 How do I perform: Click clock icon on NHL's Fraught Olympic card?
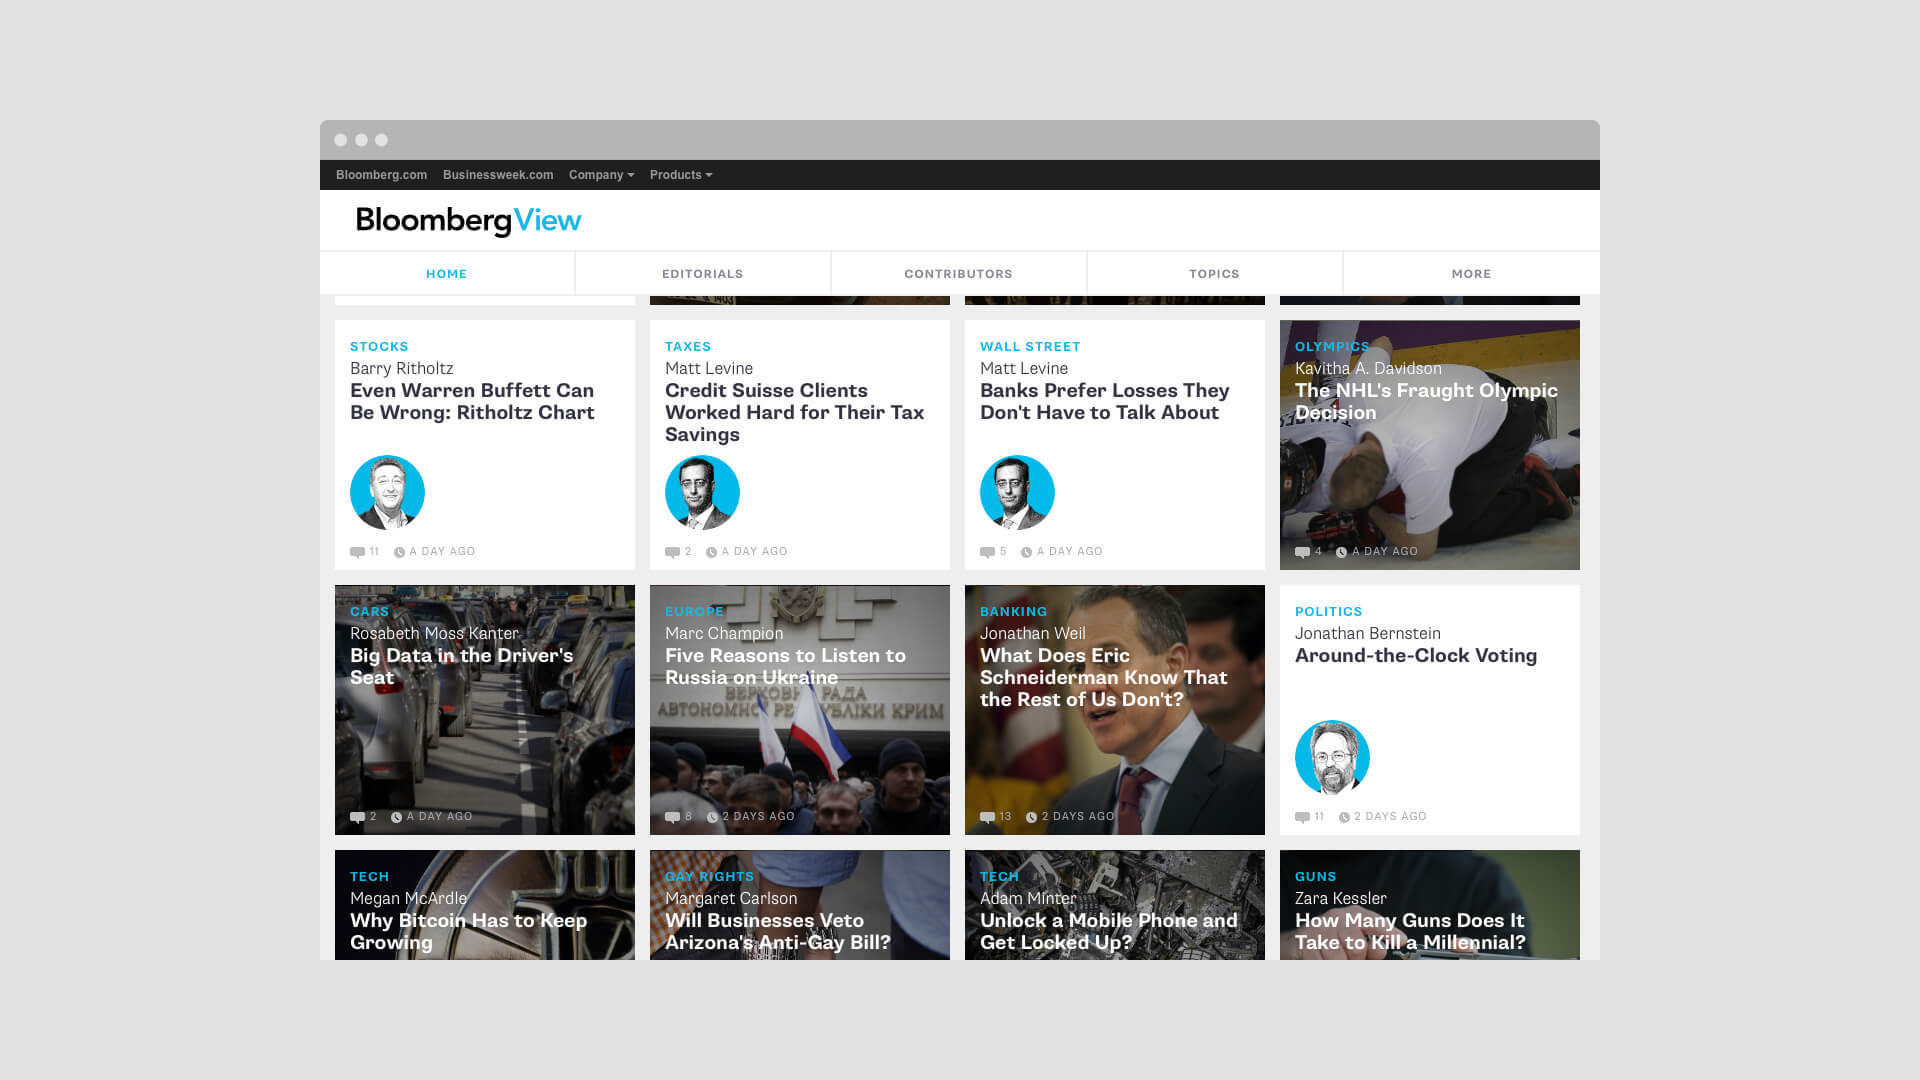(x=1341, y=552)
